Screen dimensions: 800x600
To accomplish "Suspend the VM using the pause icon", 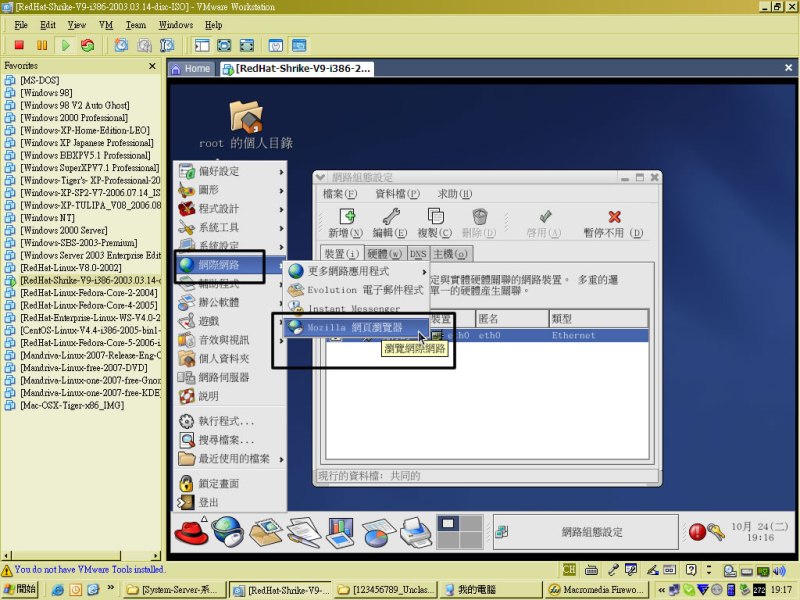I will 42,45.
